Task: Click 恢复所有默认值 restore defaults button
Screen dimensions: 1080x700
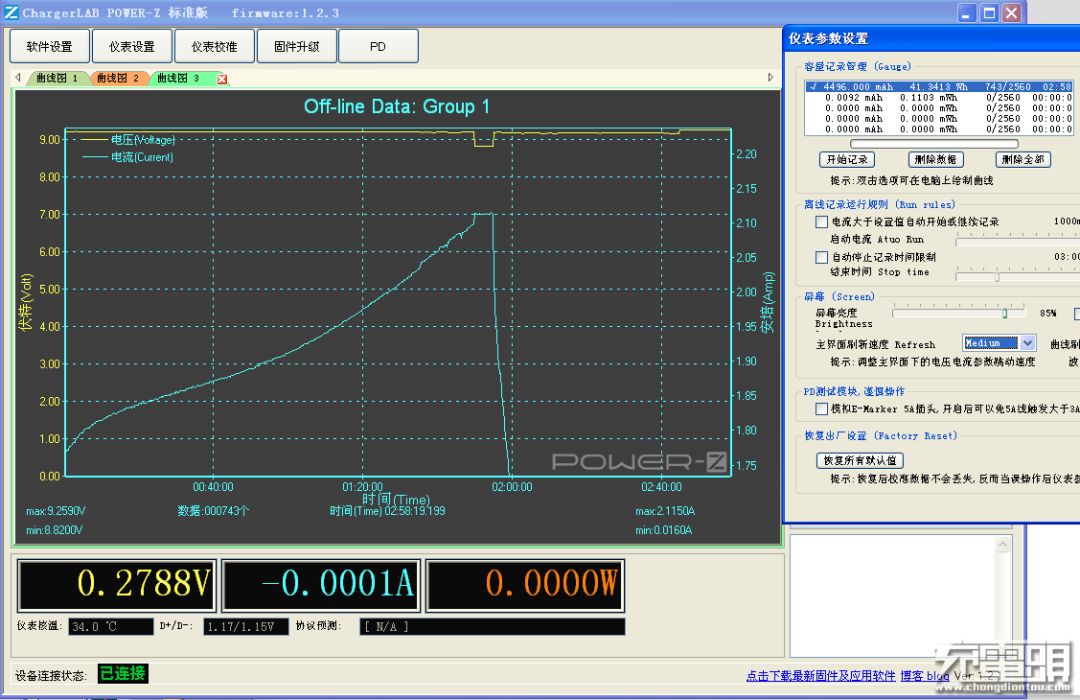Action: (860, 460)
